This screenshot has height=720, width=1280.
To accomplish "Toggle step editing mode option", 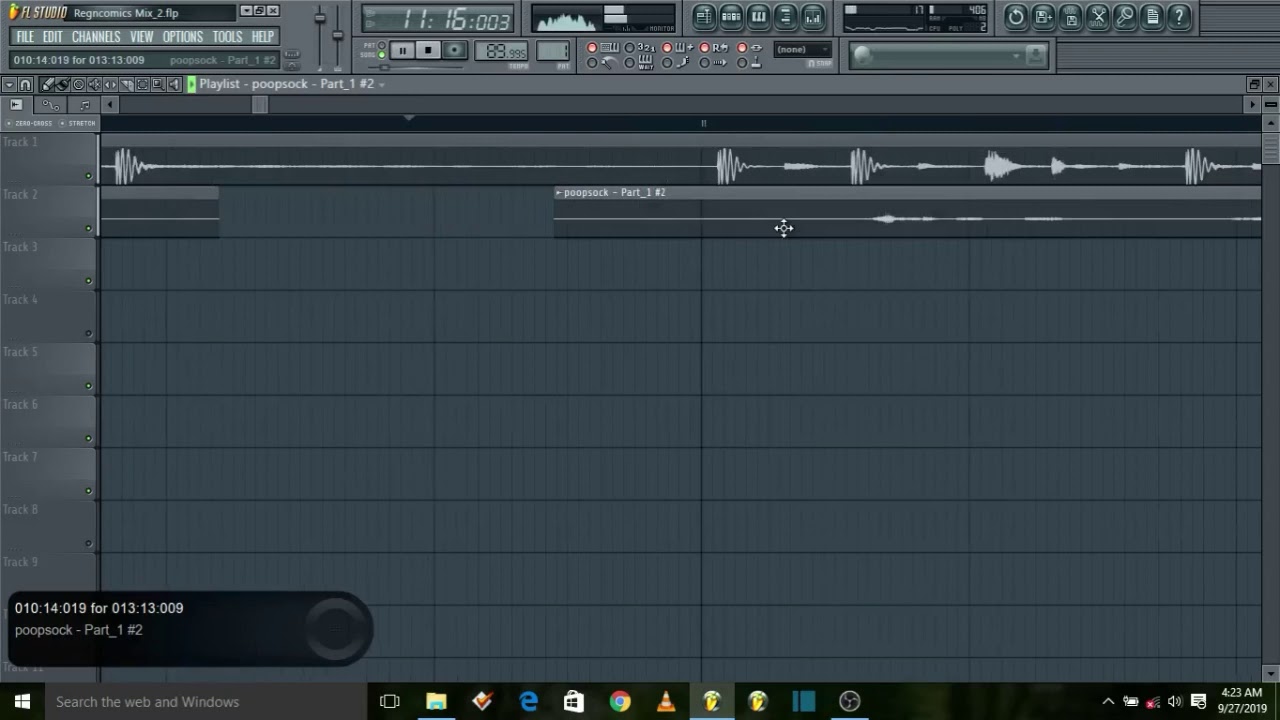I will (x=667, y=63).
